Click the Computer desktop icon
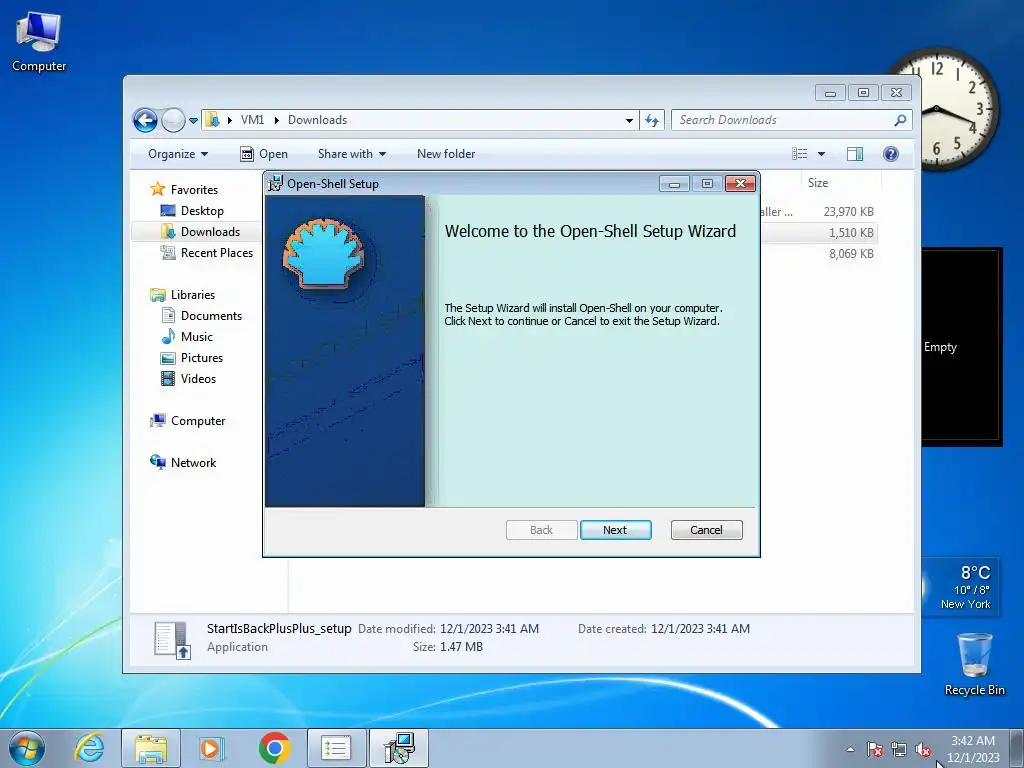Screen dimensions: 1024x768 [39, 41]
